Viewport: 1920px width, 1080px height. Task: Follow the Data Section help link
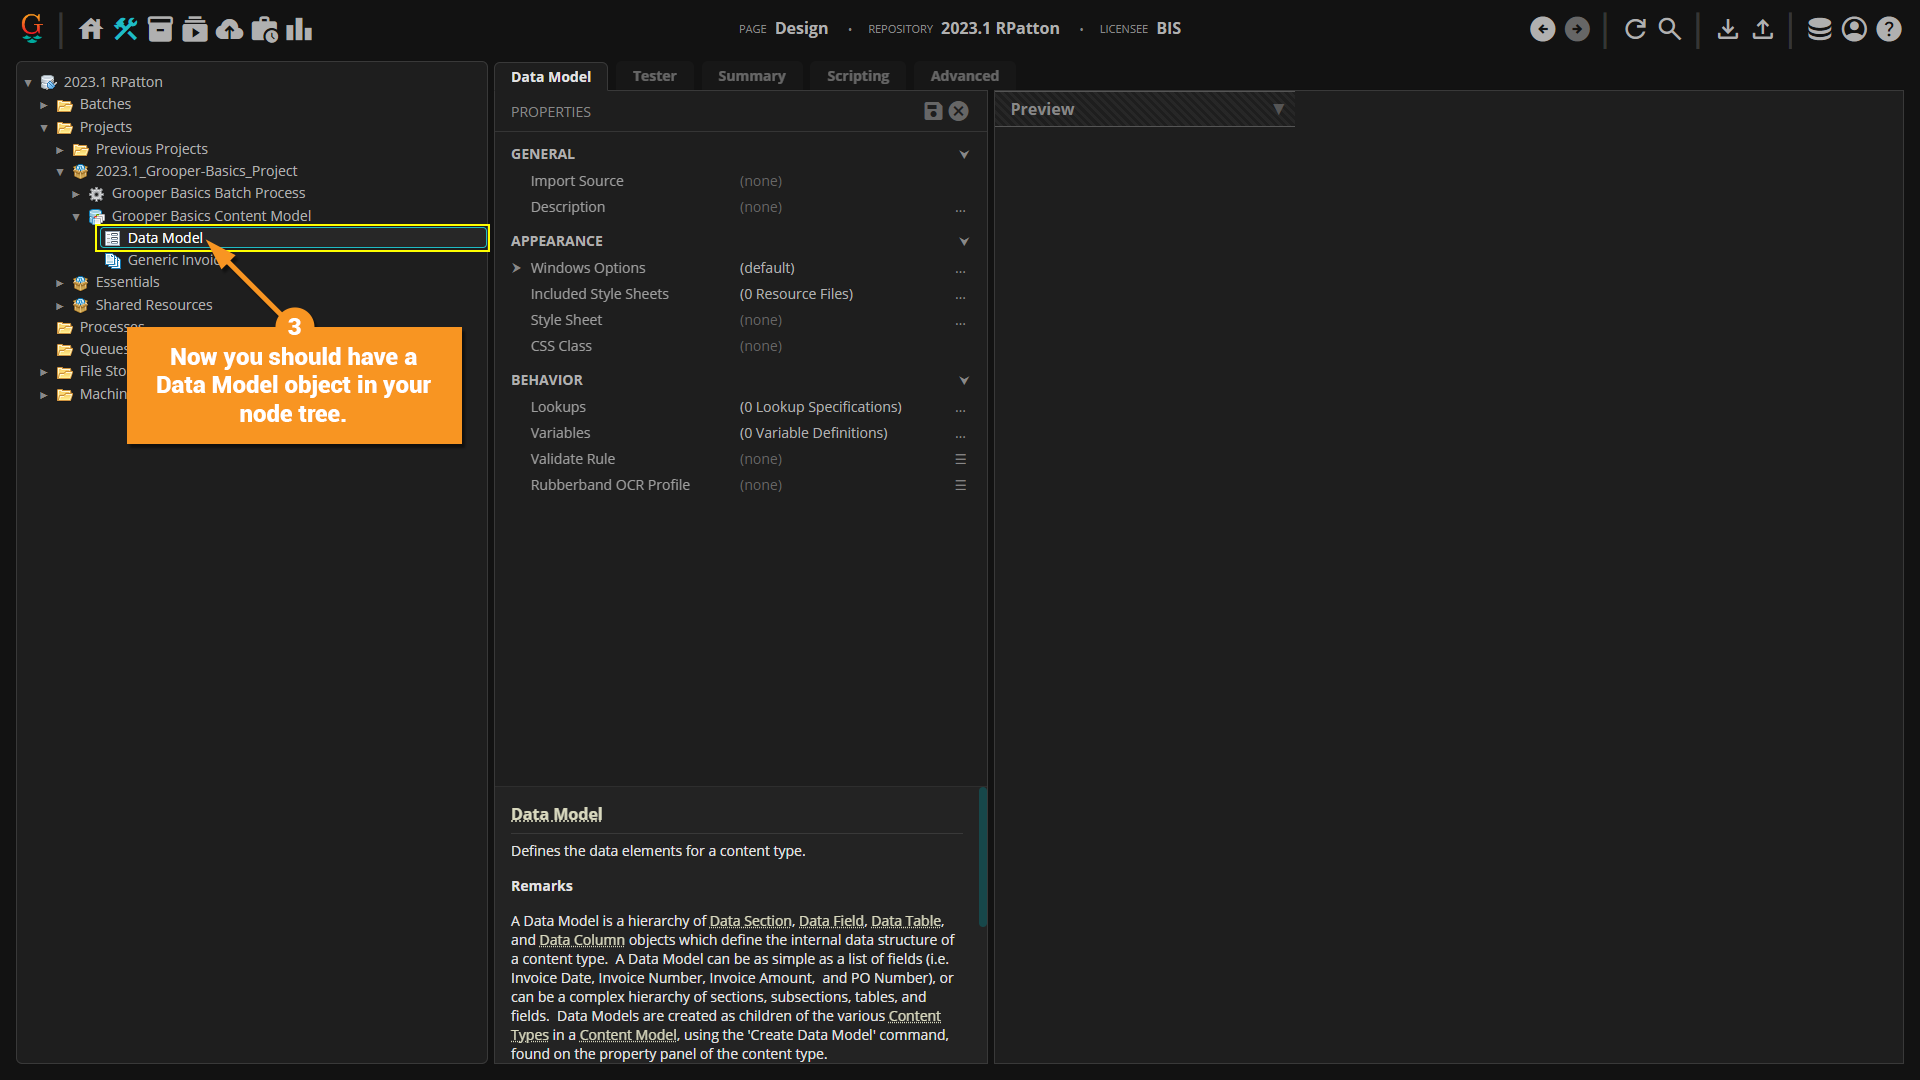click(750, 921)
